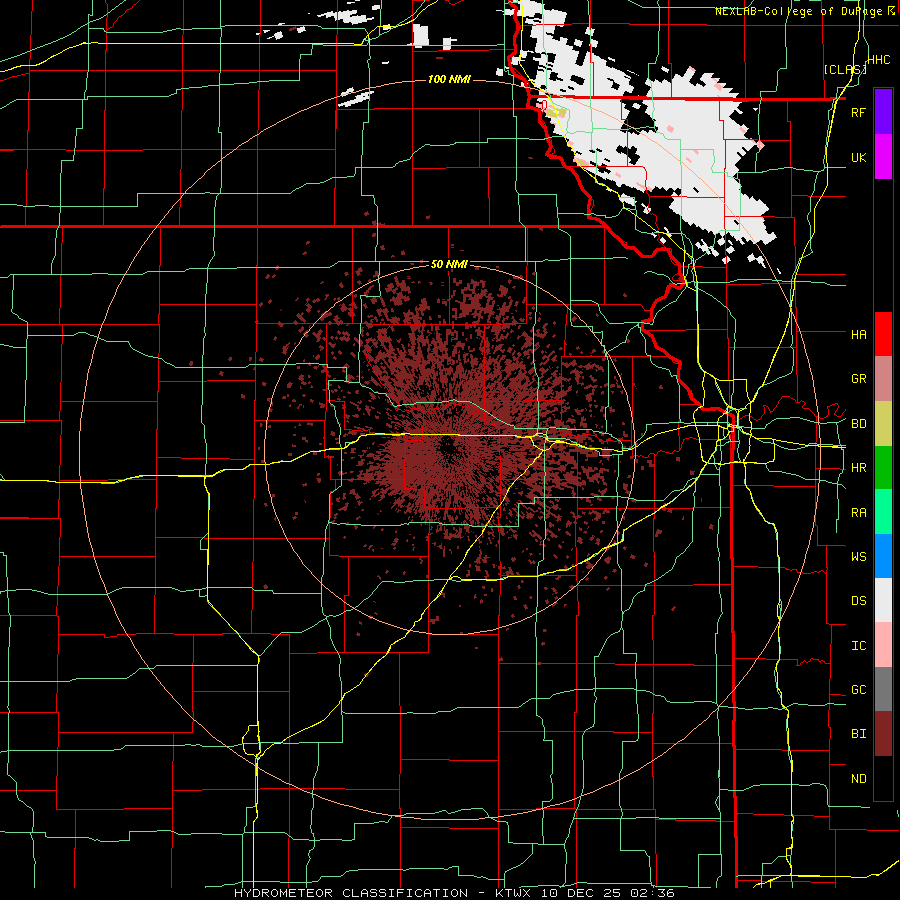Click the HYDROMETEOR CLASSIFICATION title text
The width and height of the screenshot is (900, 900).
(x=351, y=893)
